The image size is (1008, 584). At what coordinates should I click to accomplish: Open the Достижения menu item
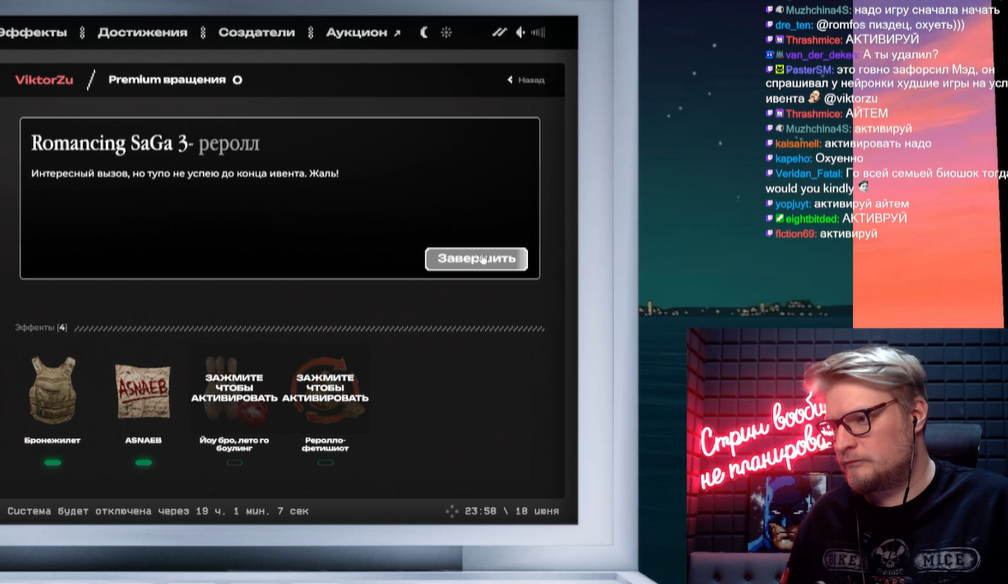pyautogui.click(x=142, y=32)
